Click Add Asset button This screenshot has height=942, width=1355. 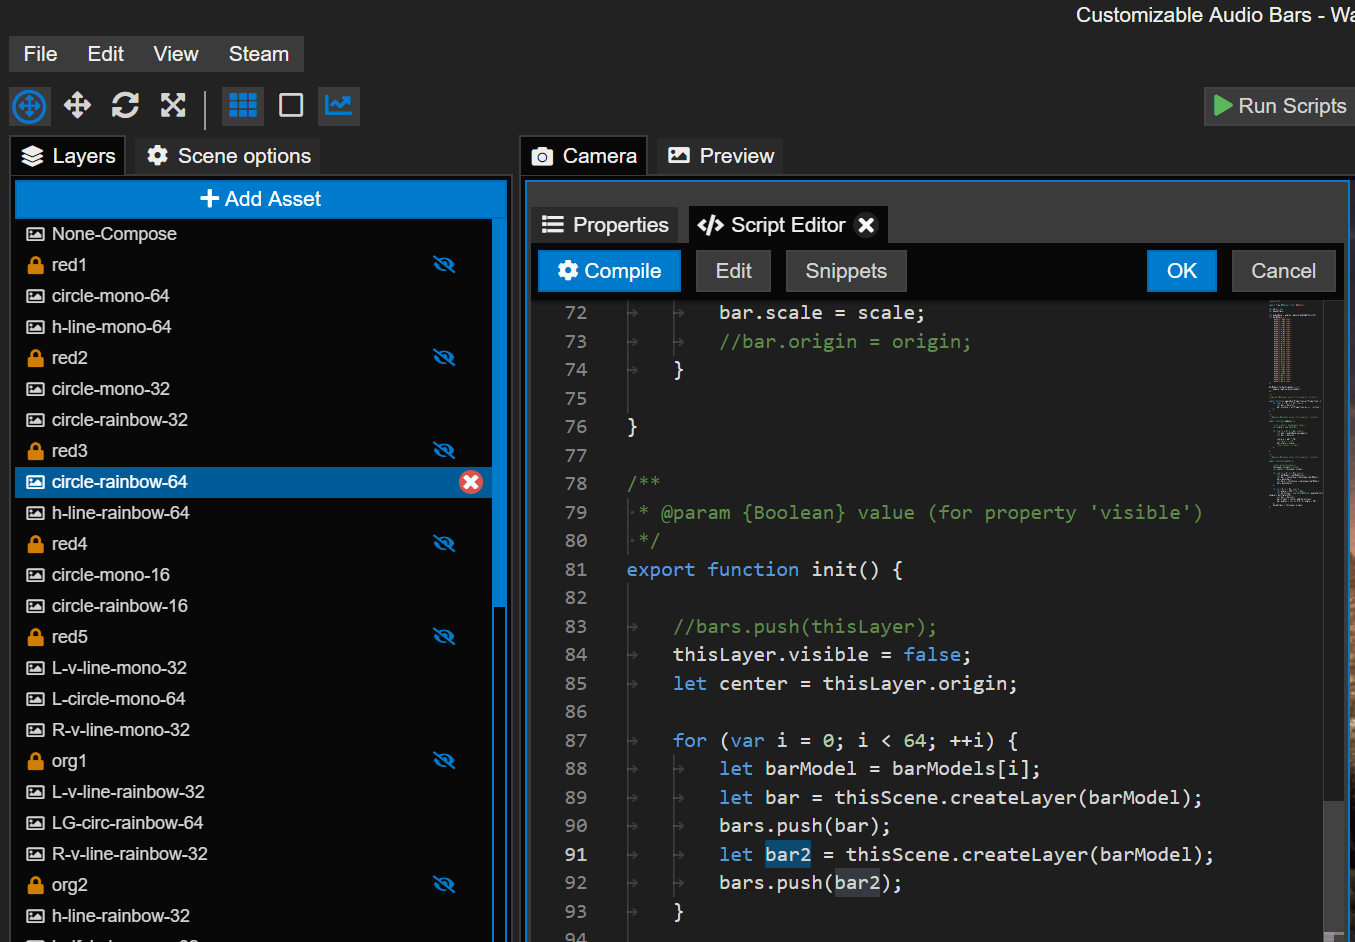coord(261,199)
